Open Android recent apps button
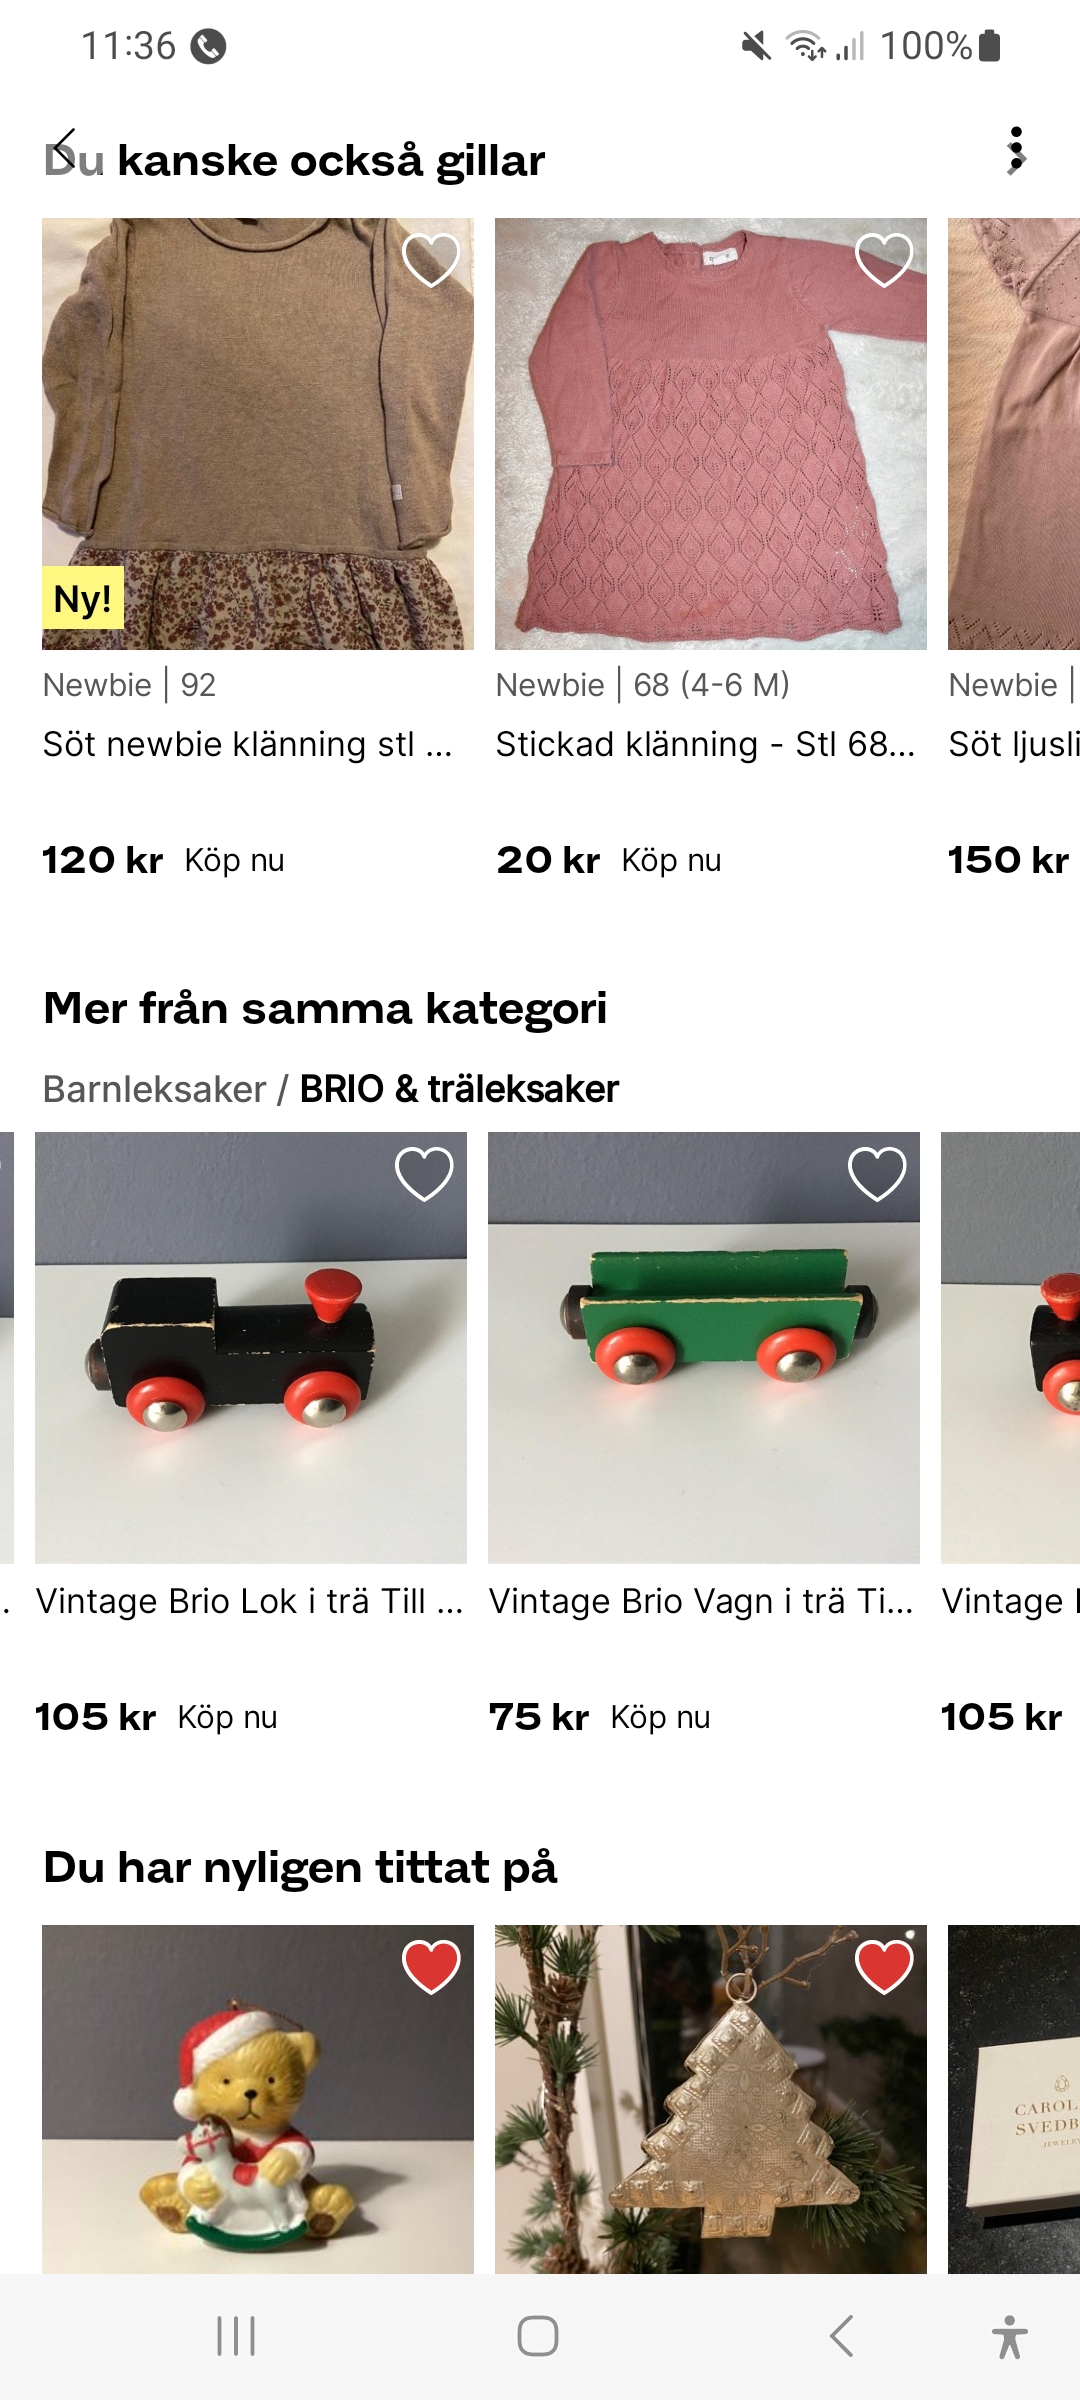The width and height of the screenshot is (1080, 2400). coord(236,2337)
